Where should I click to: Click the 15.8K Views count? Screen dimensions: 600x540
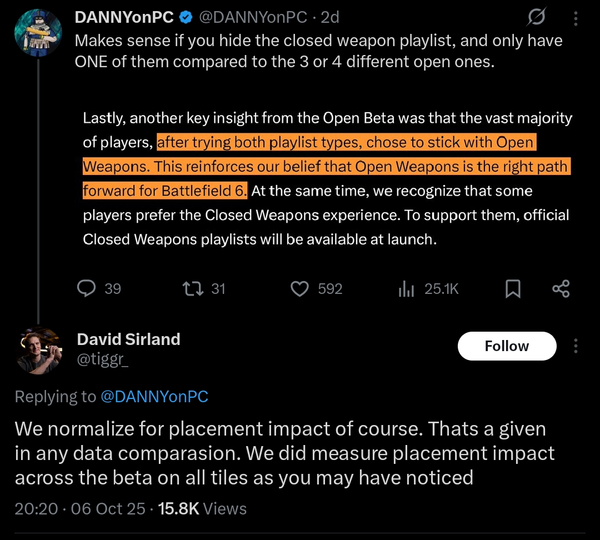[201, 508]
